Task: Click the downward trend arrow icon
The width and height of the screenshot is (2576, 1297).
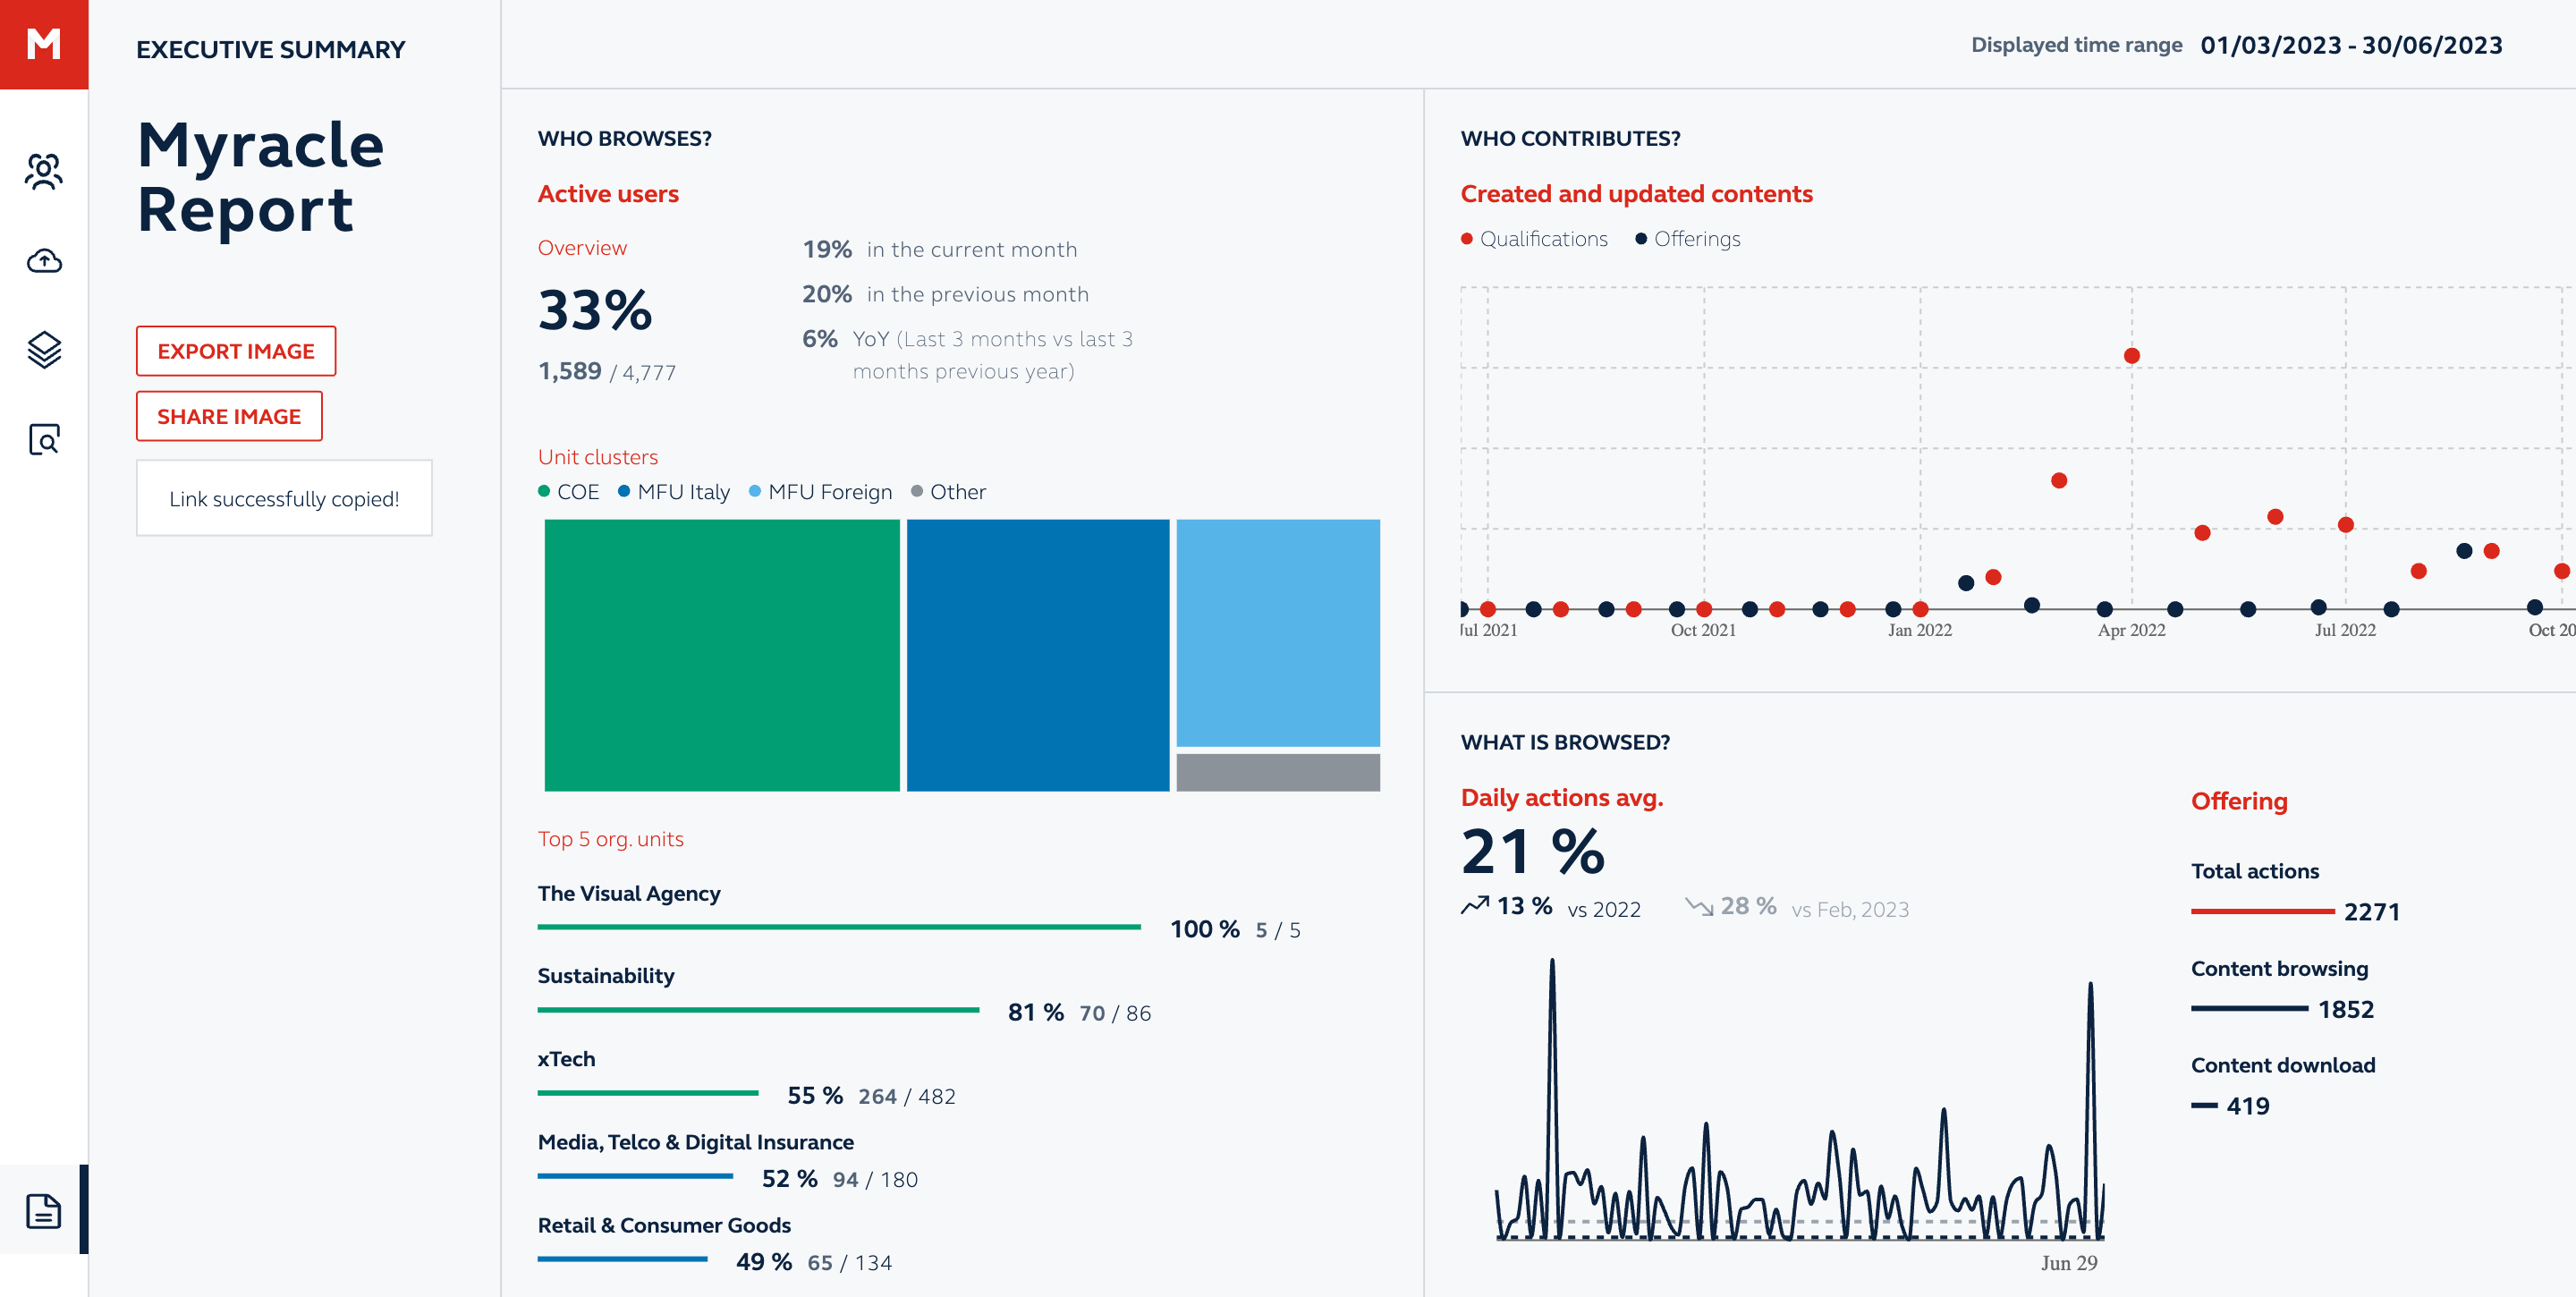Action: click(x=1699, y=906)
